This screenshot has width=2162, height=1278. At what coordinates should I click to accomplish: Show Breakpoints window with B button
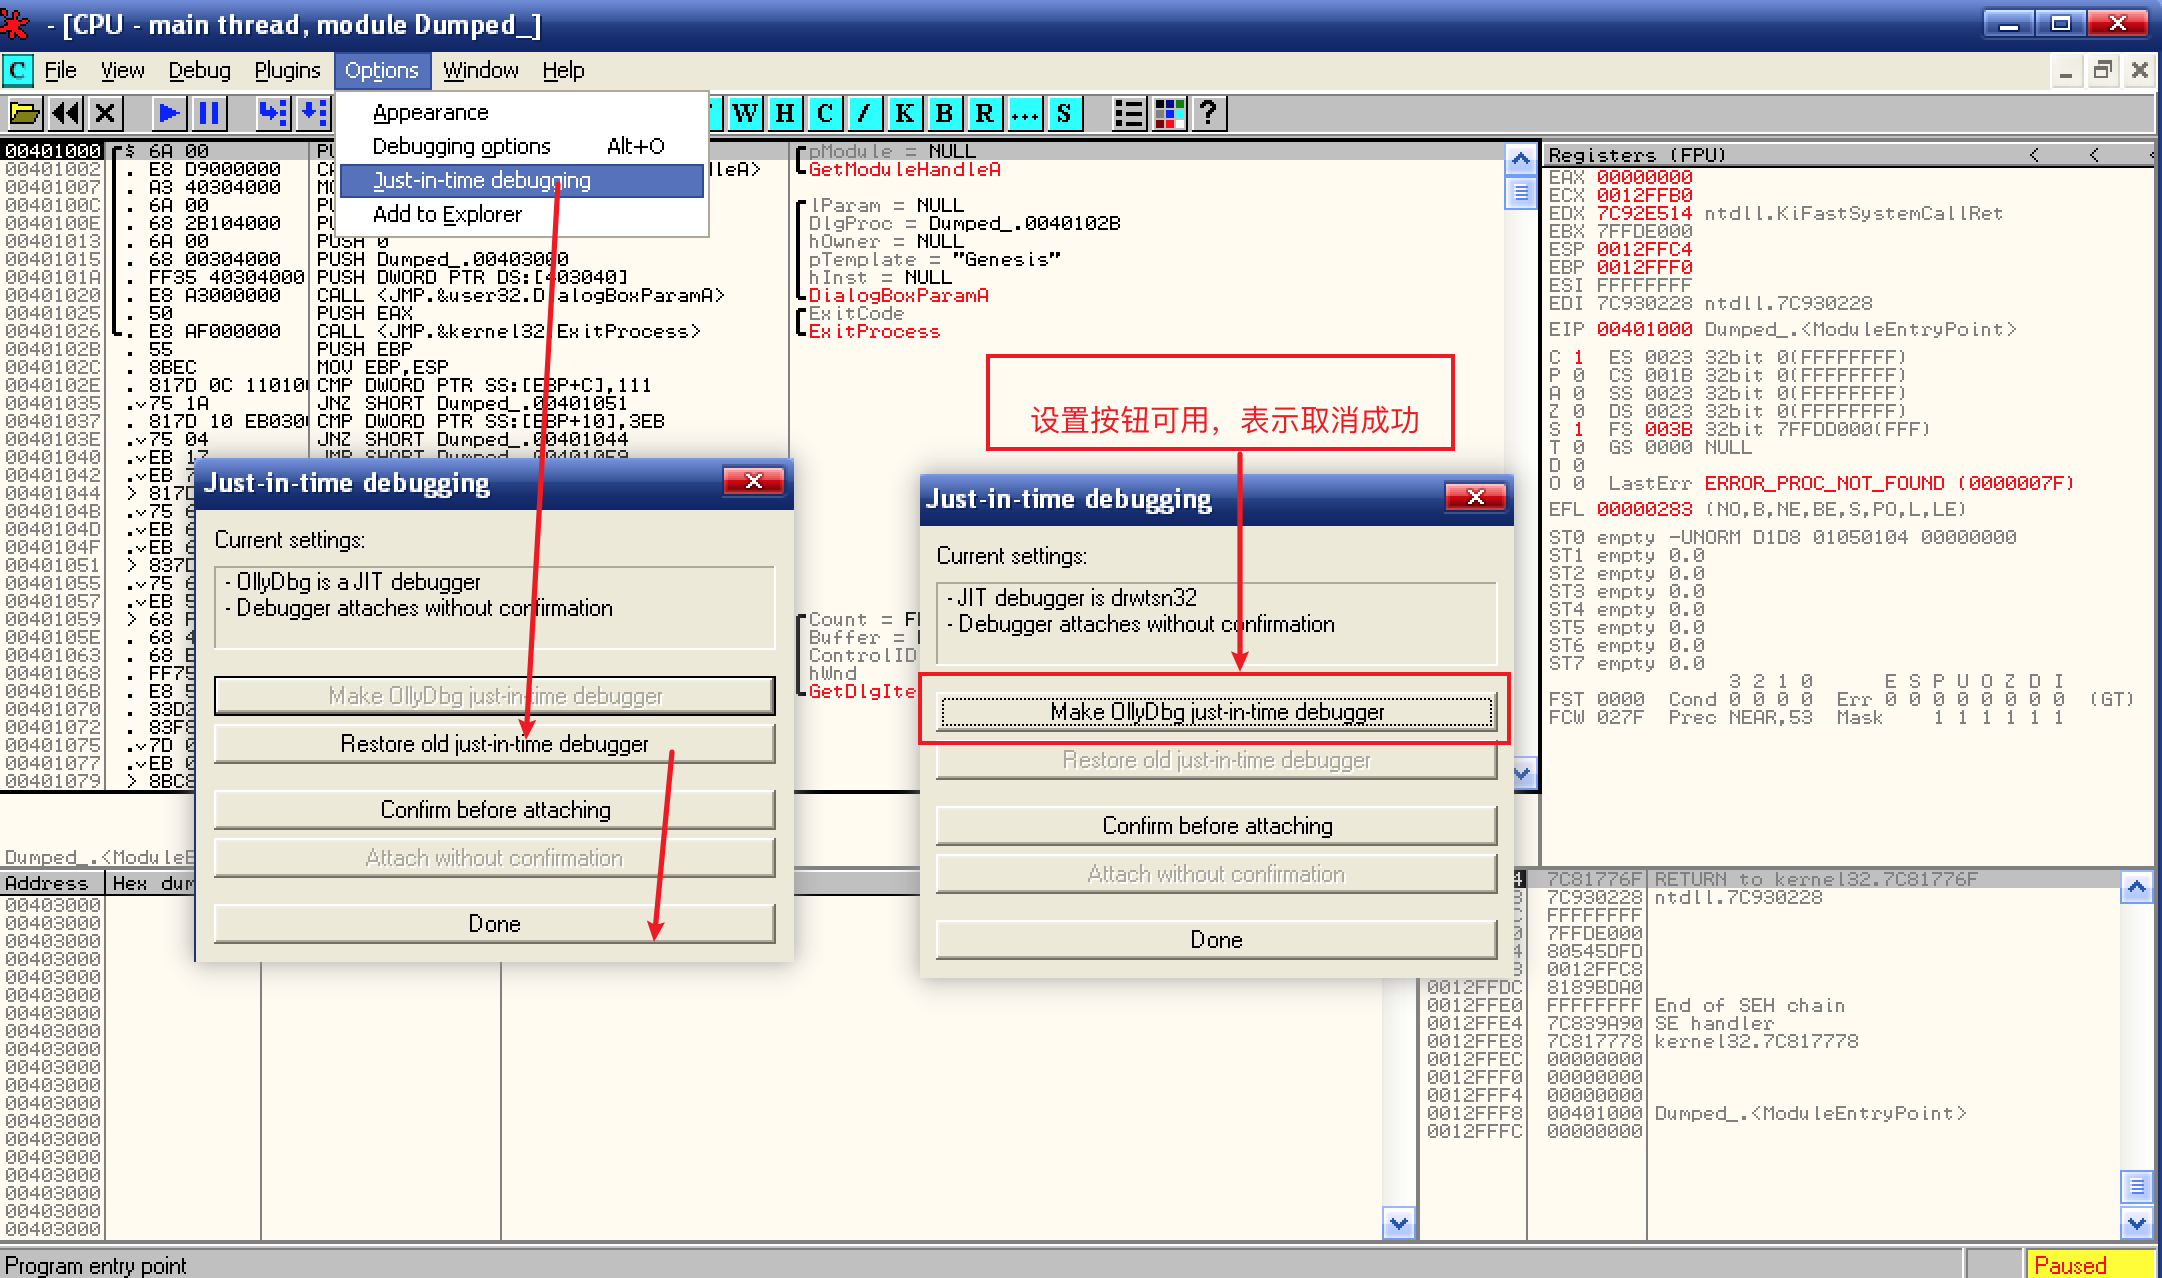pyautogui.click(x=944, y=113)
